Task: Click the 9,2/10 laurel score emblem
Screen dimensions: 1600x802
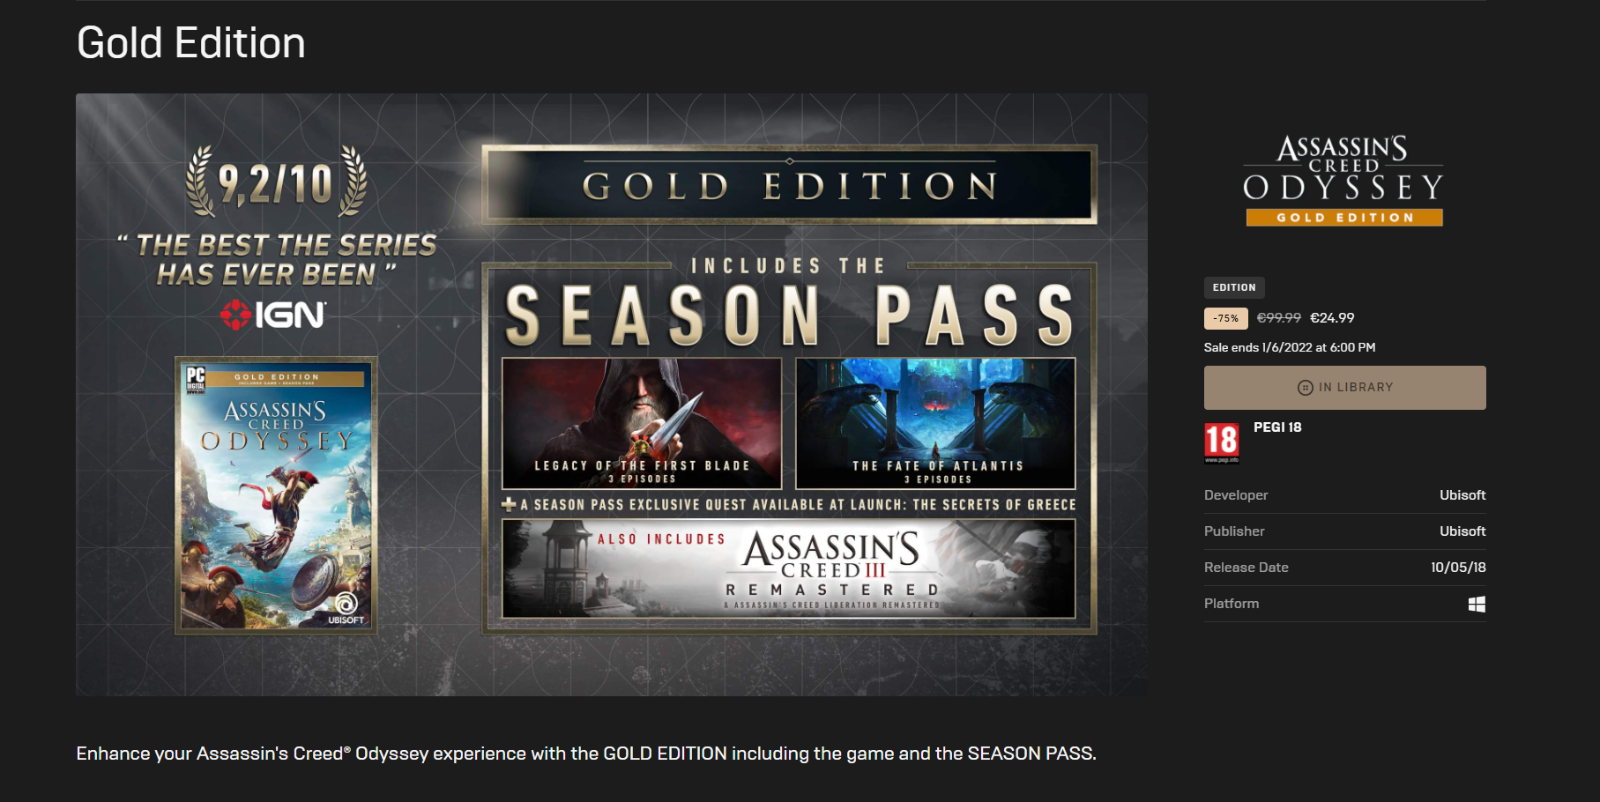Action: click(276, 181)
